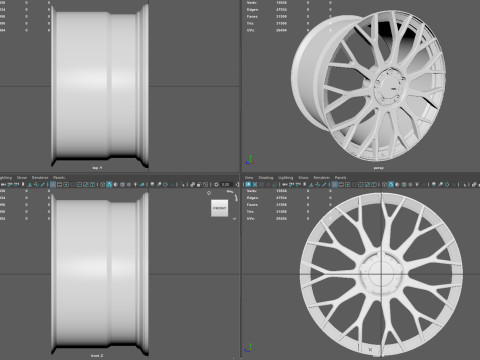Open Lighting menu next to Shading
This screenshot has height=360, width=480.
286,178
